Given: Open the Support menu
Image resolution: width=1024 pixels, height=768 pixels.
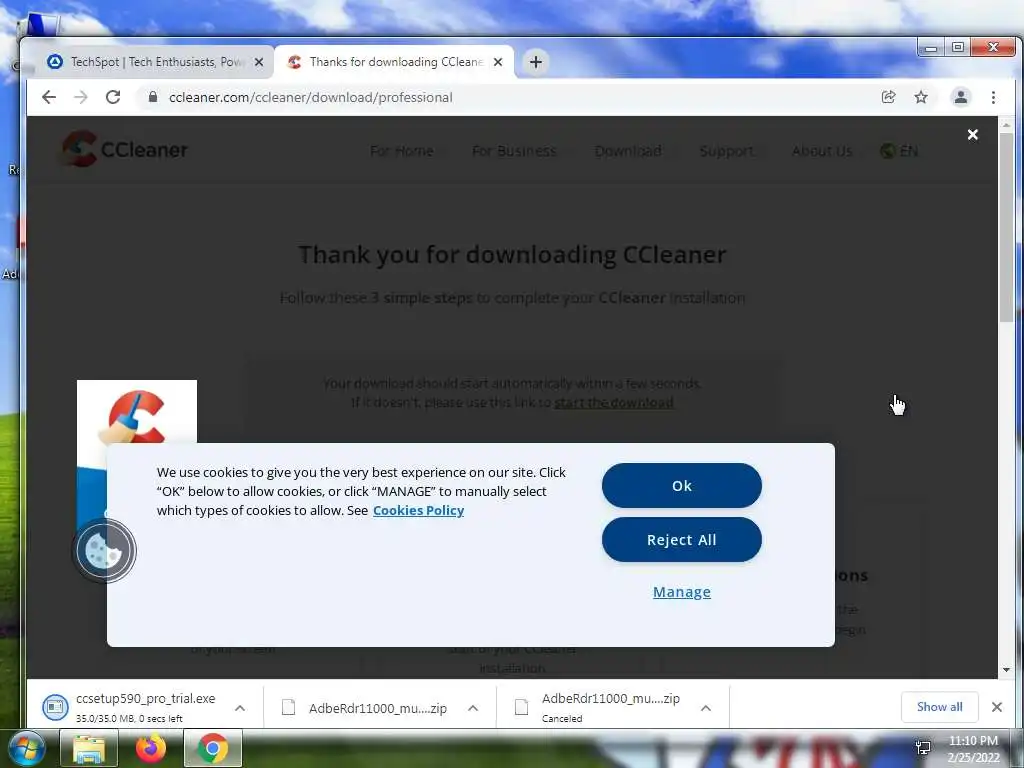Looking at the screenshot, I should (726, 152).
